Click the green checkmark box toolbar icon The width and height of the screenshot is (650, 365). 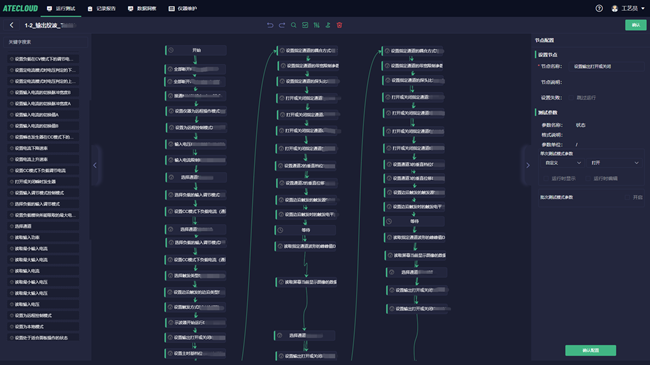(305, 25)
